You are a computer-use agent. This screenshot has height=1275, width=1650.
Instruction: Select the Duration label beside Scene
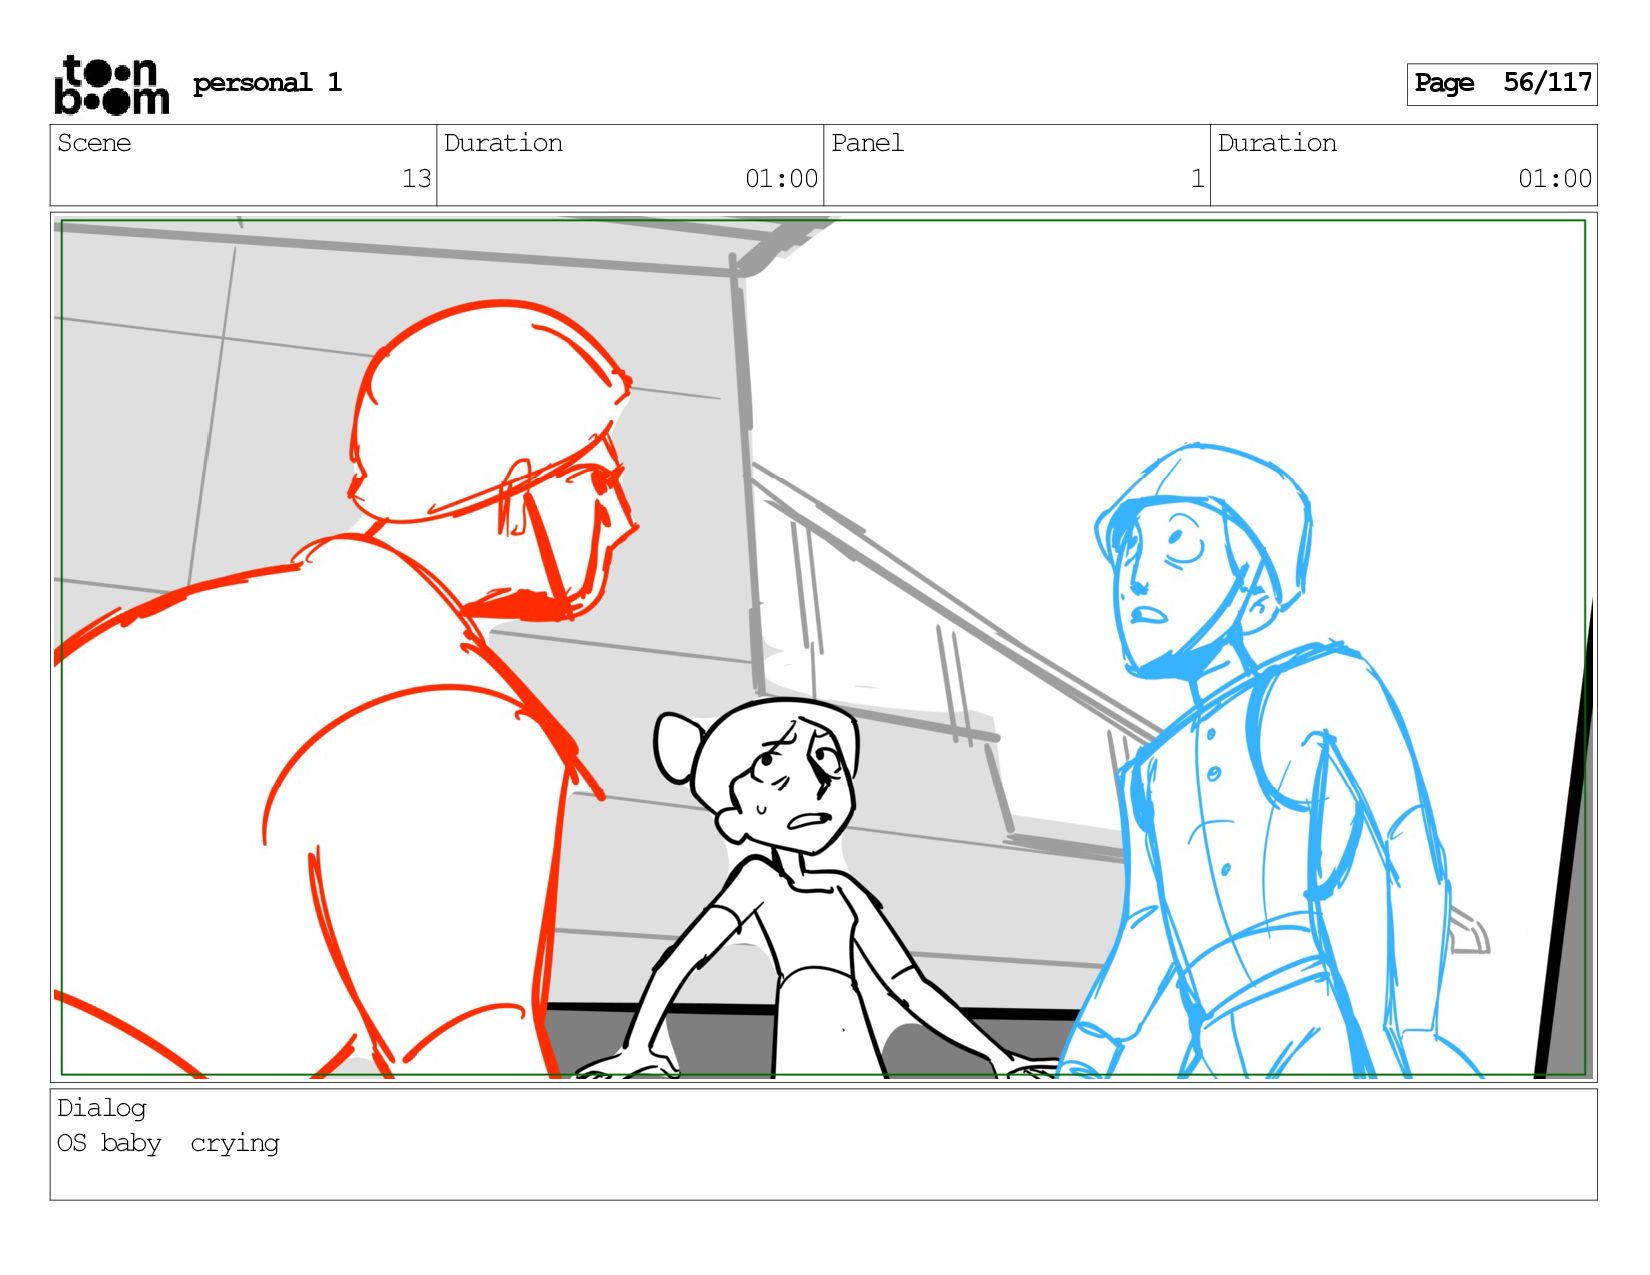pos(503,143)
